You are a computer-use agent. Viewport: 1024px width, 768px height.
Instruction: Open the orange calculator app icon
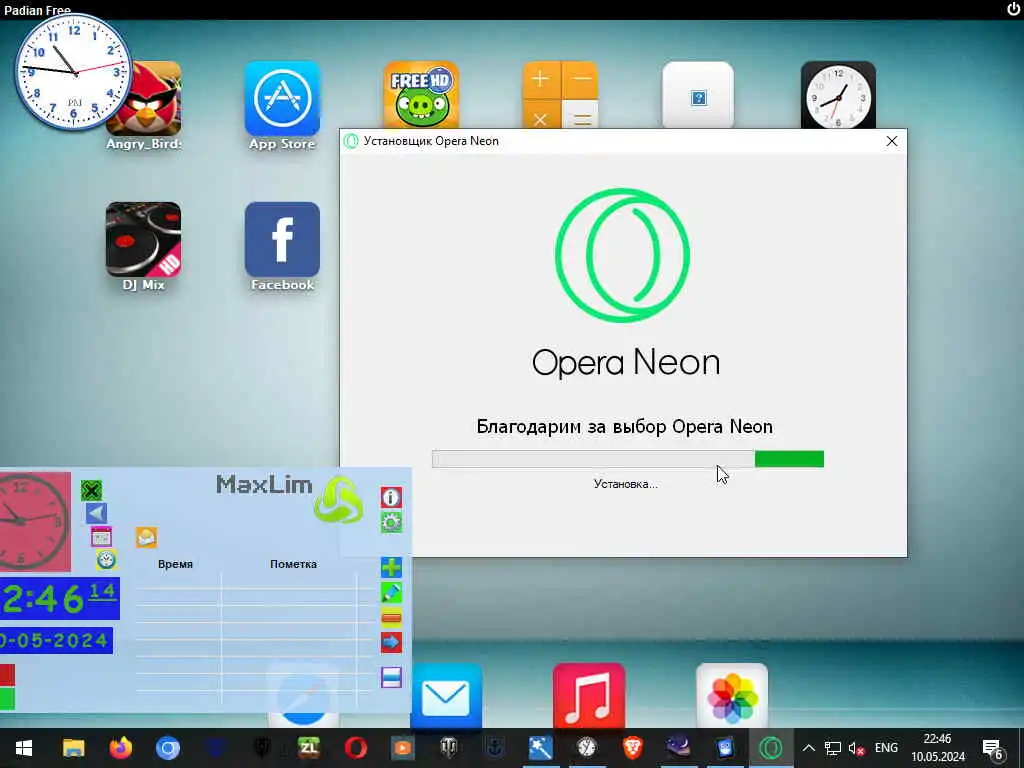tap(560, 95)
